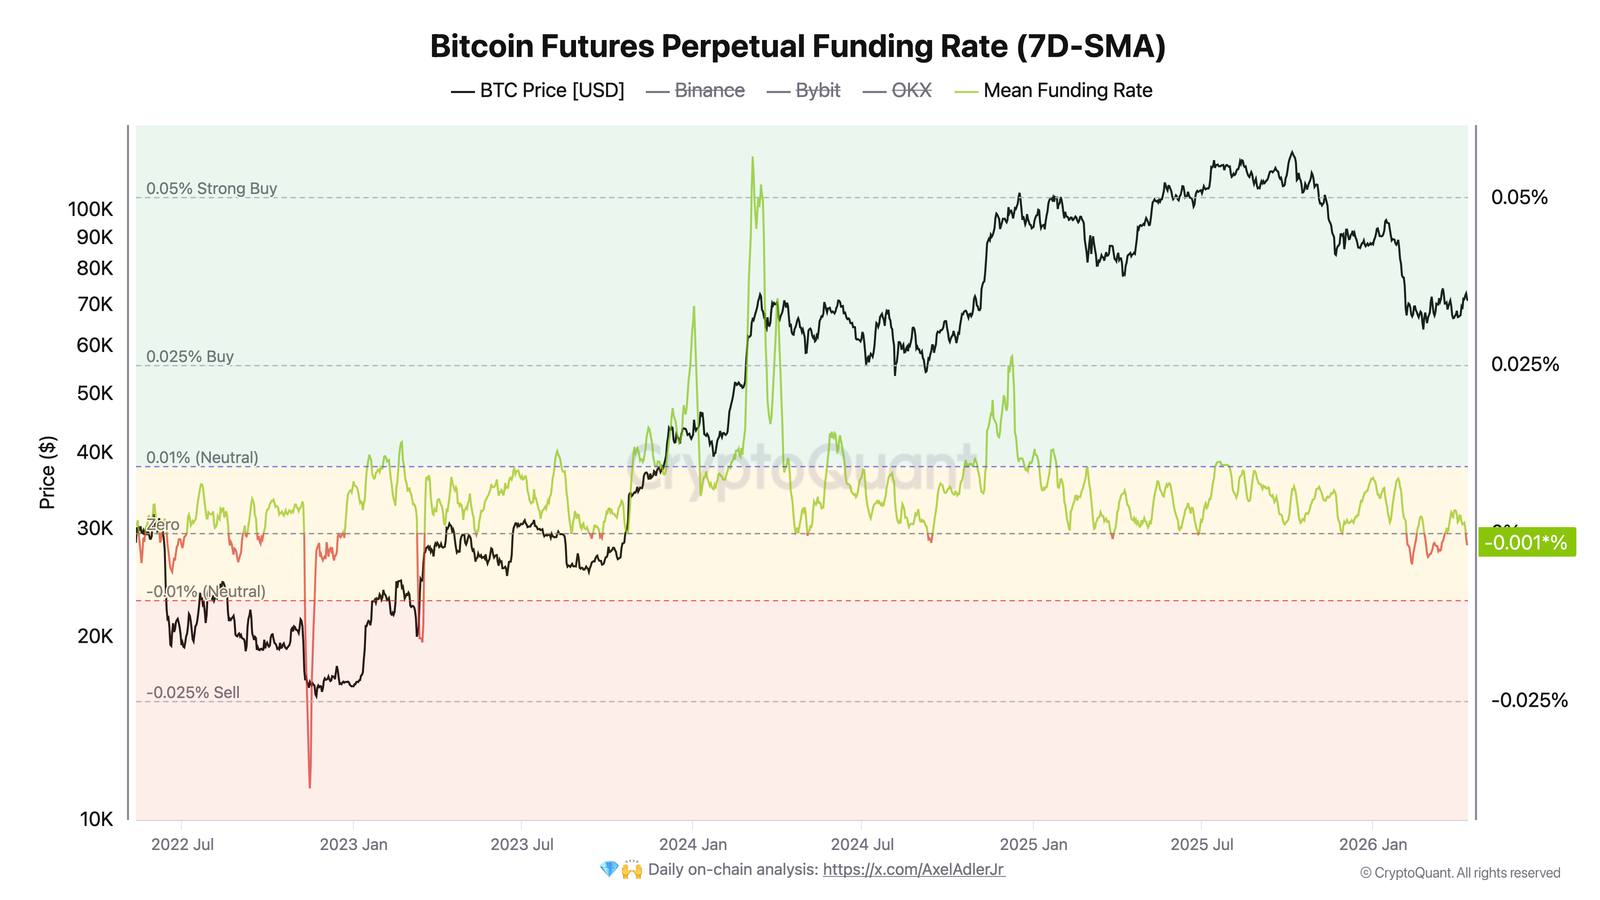
Task: Click the green -0.001*% value badge
Action: [1526, 543]
